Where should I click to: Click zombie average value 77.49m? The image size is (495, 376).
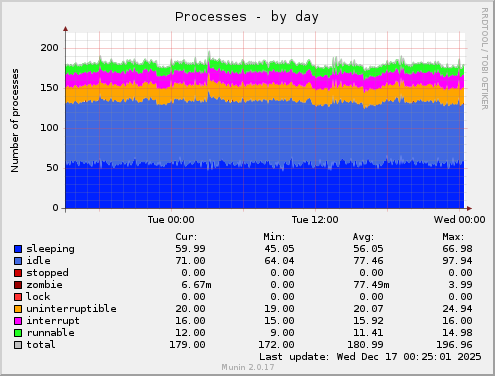click(x=371, y=285)
